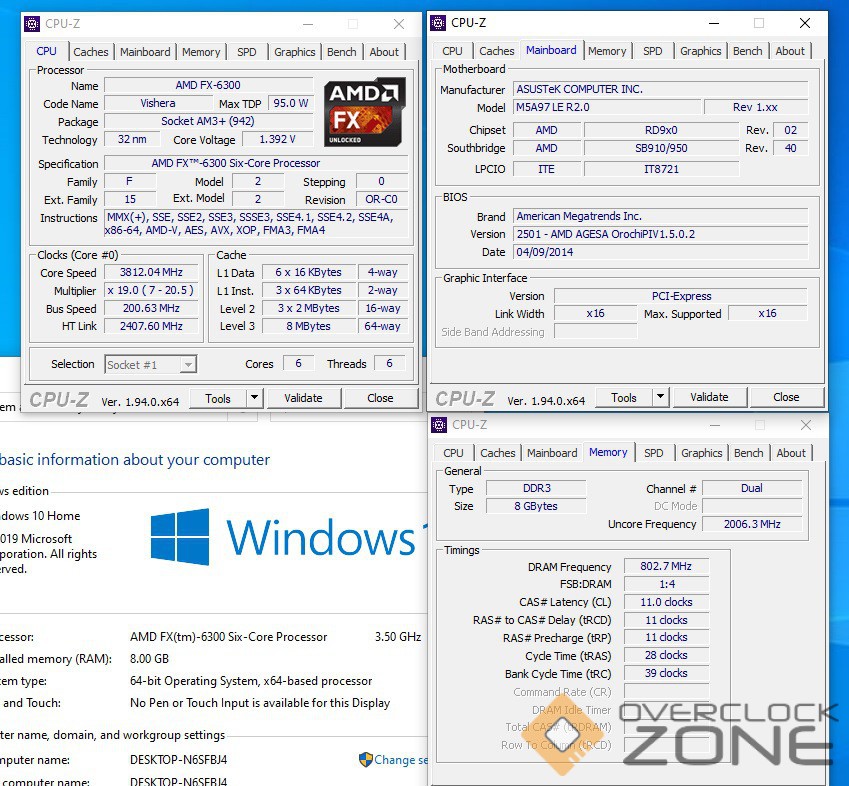Open Memory tab in Mainboard window
Viewport: 849px width, 786px height.
[607, 51]
